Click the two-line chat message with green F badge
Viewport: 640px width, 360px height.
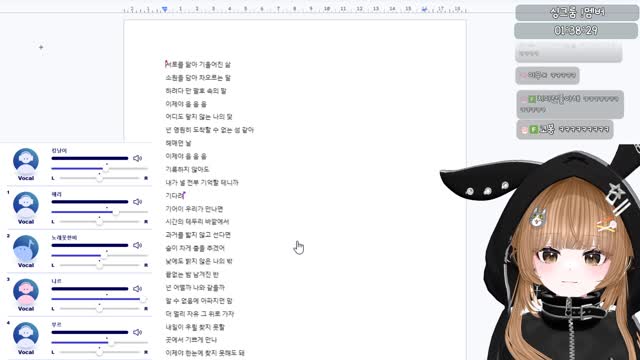point(569,104)
